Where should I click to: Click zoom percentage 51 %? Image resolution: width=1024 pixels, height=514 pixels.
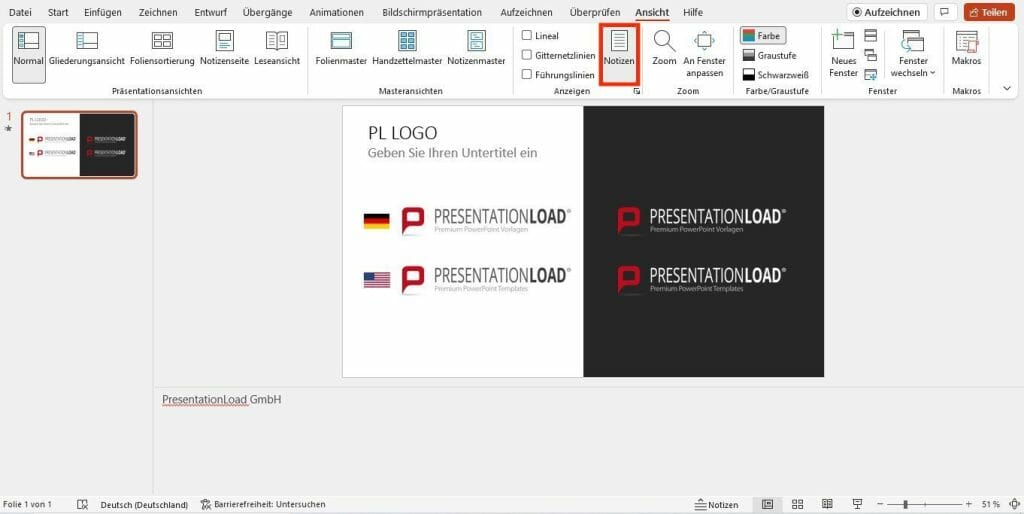coord(991,504)
